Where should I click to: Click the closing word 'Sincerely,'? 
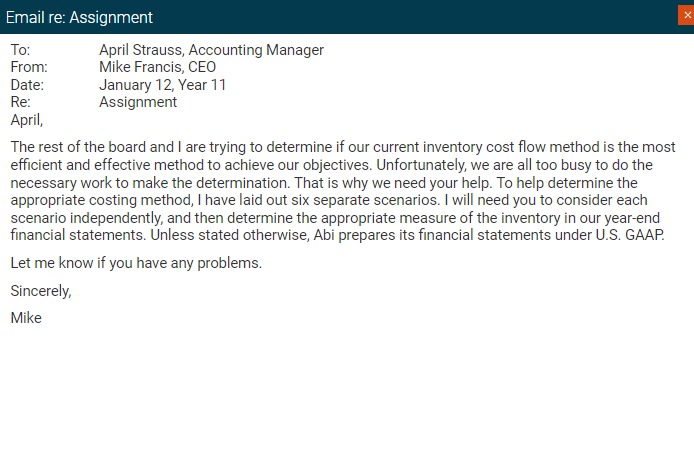(x=41, y=291)
